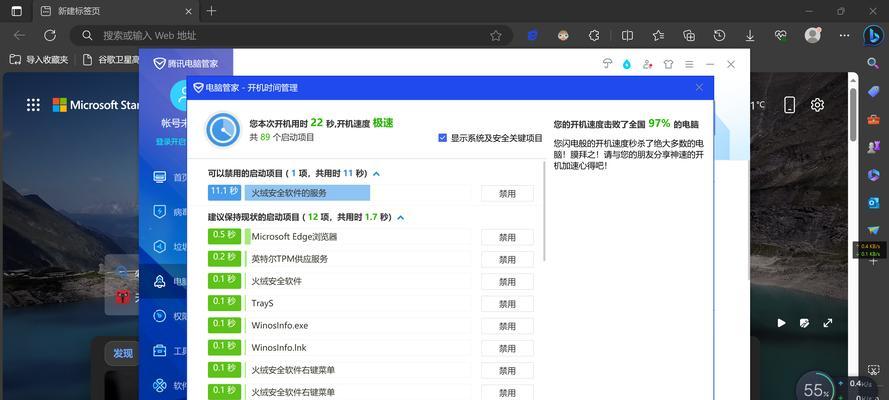Close the 开机时间管理 dialog
The width and height of the screenshot is (889, 400).
699,87
